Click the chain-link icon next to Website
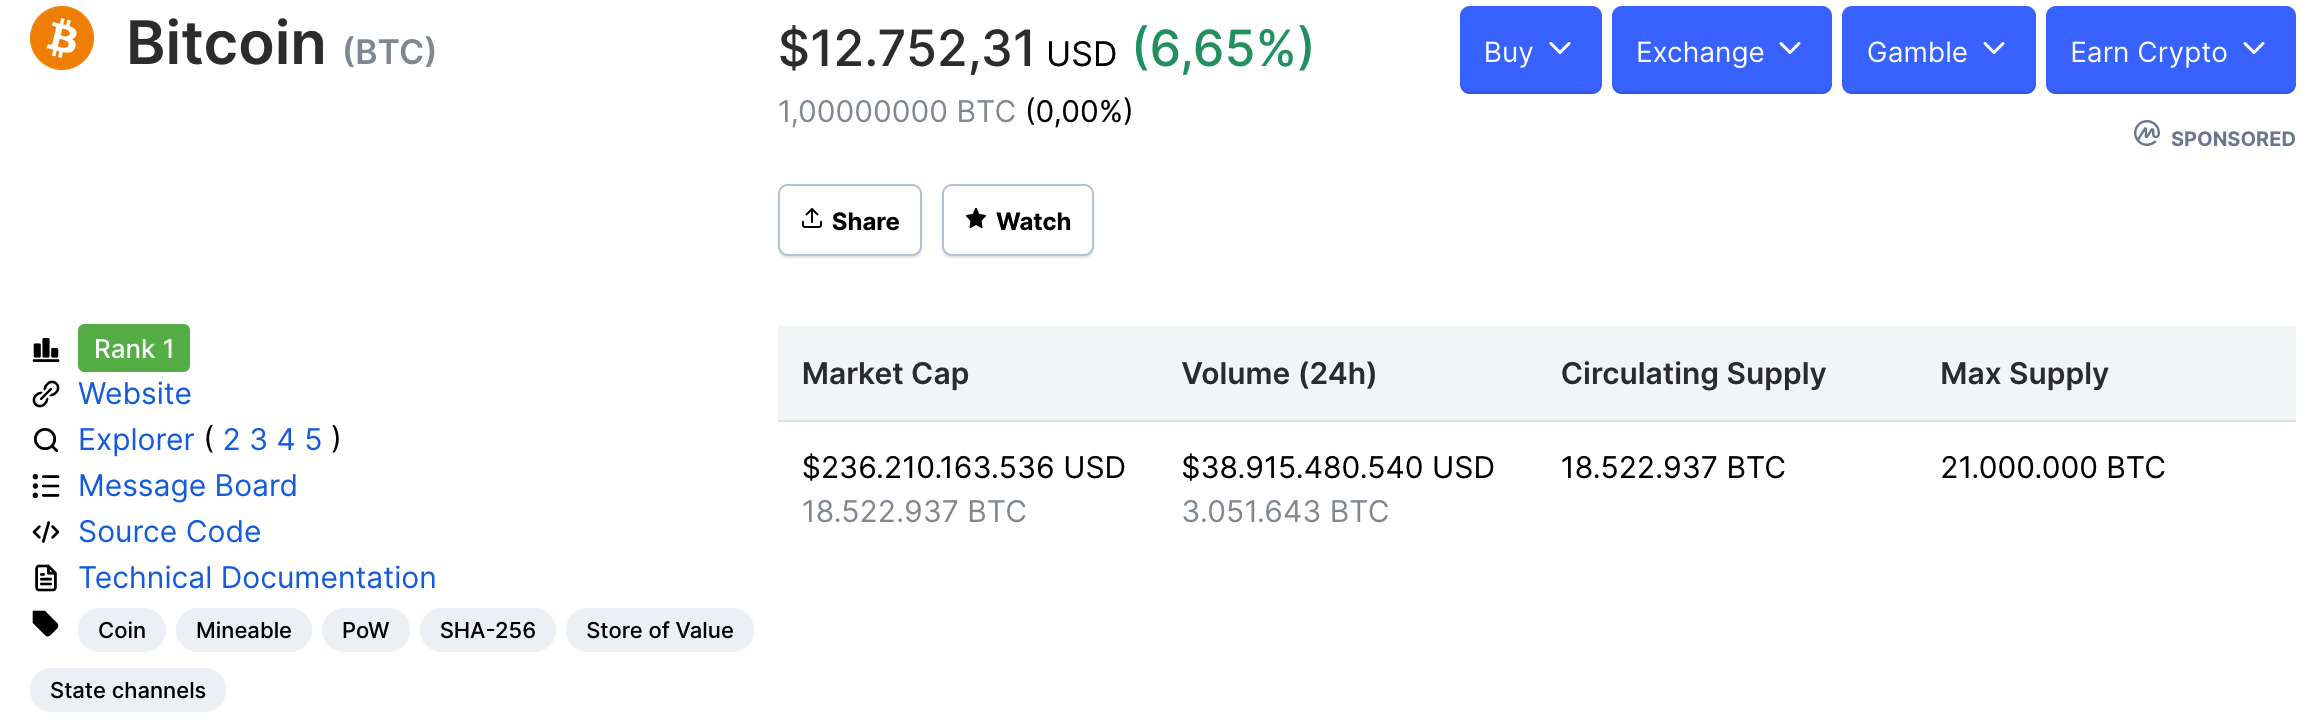Viewport: 2324px width, 722px height. tap(46, 393)
